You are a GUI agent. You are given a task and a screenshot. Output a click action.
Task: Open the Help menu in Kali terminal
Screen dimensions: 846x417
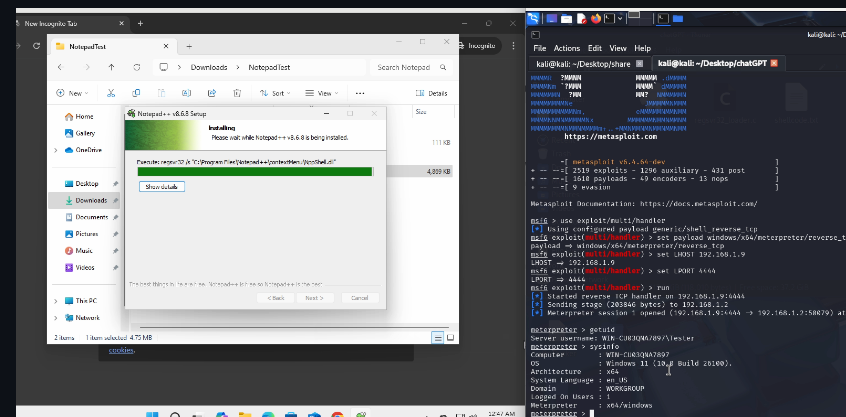[x=643, y=48]
